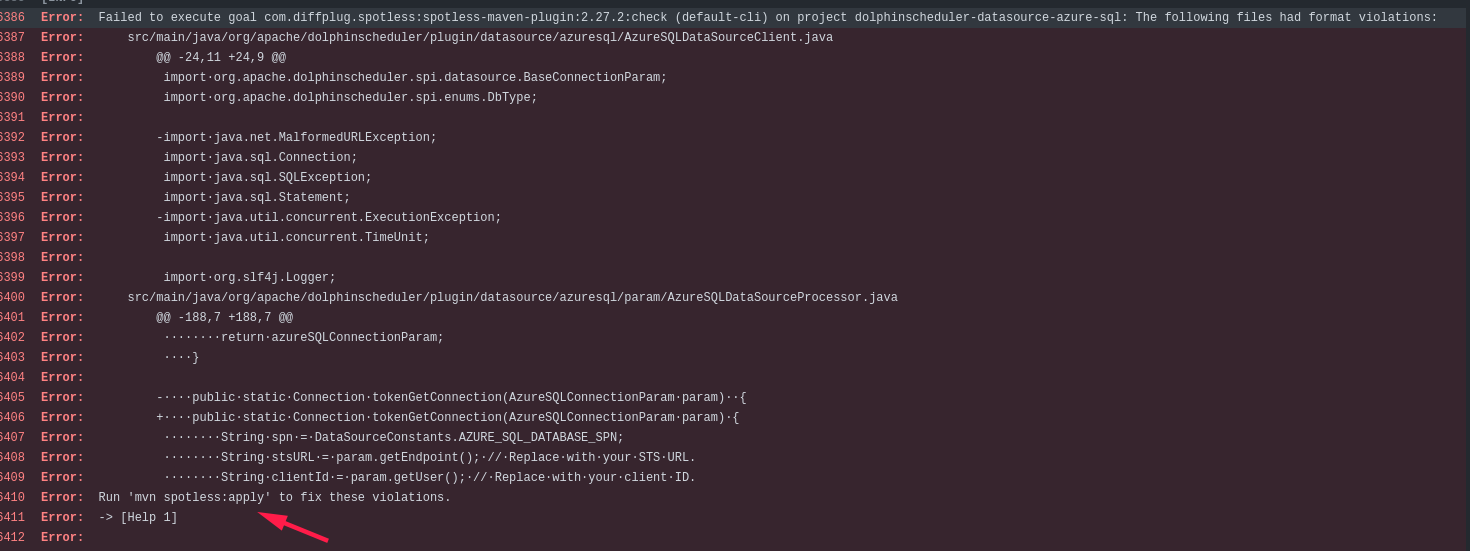Click line number beside ExecutionException import line
The height and width of the screenshot is (551, 1470).
point(12,218)
